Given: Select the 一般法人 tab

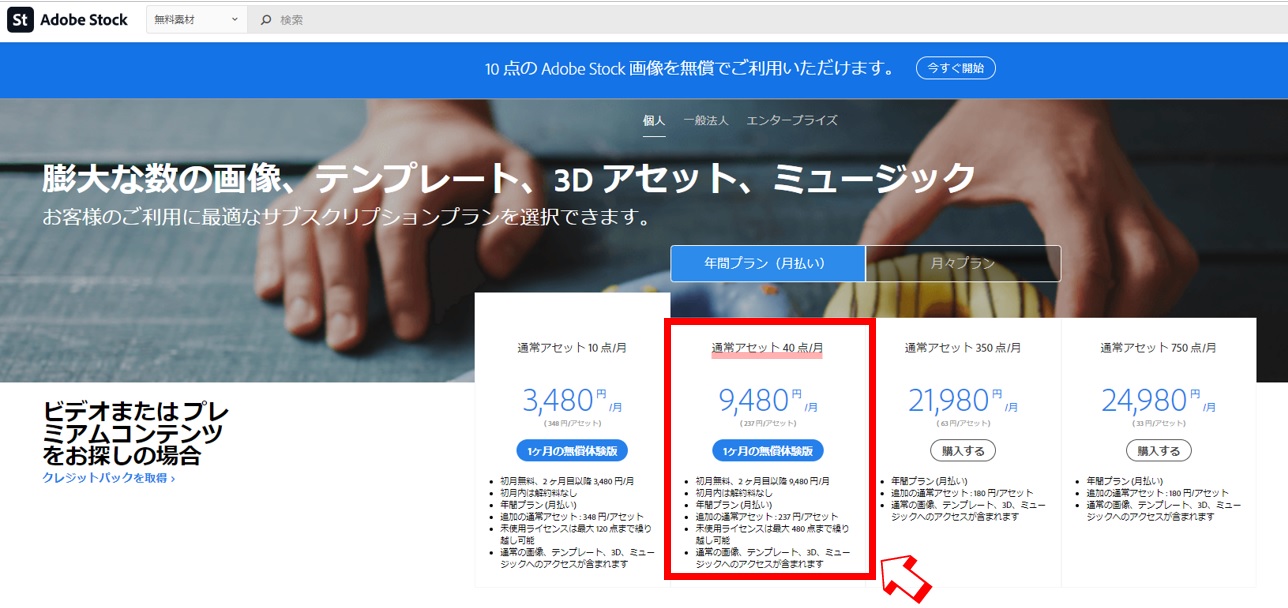Looking at the screenshot, I should click(x=706, y=120).
